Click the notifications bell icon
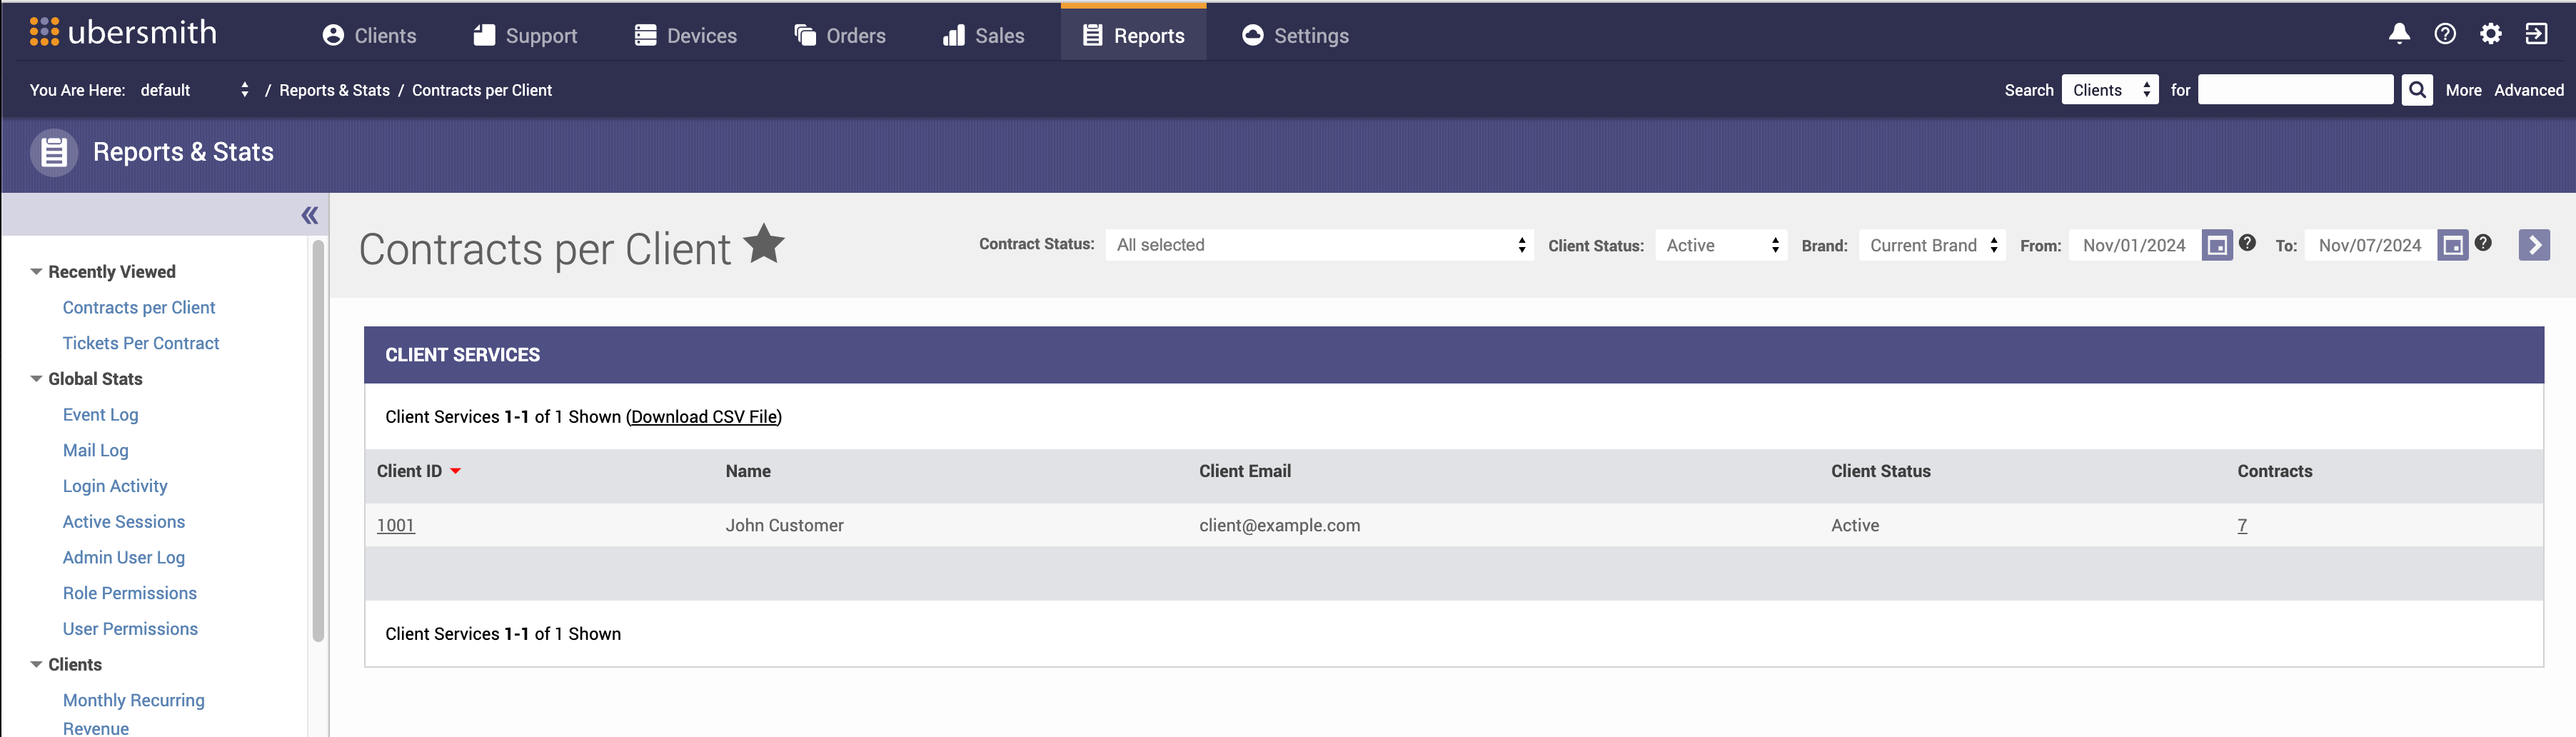The height and width of the screenshot is (737, 2576). click(x=2398, y=34)
